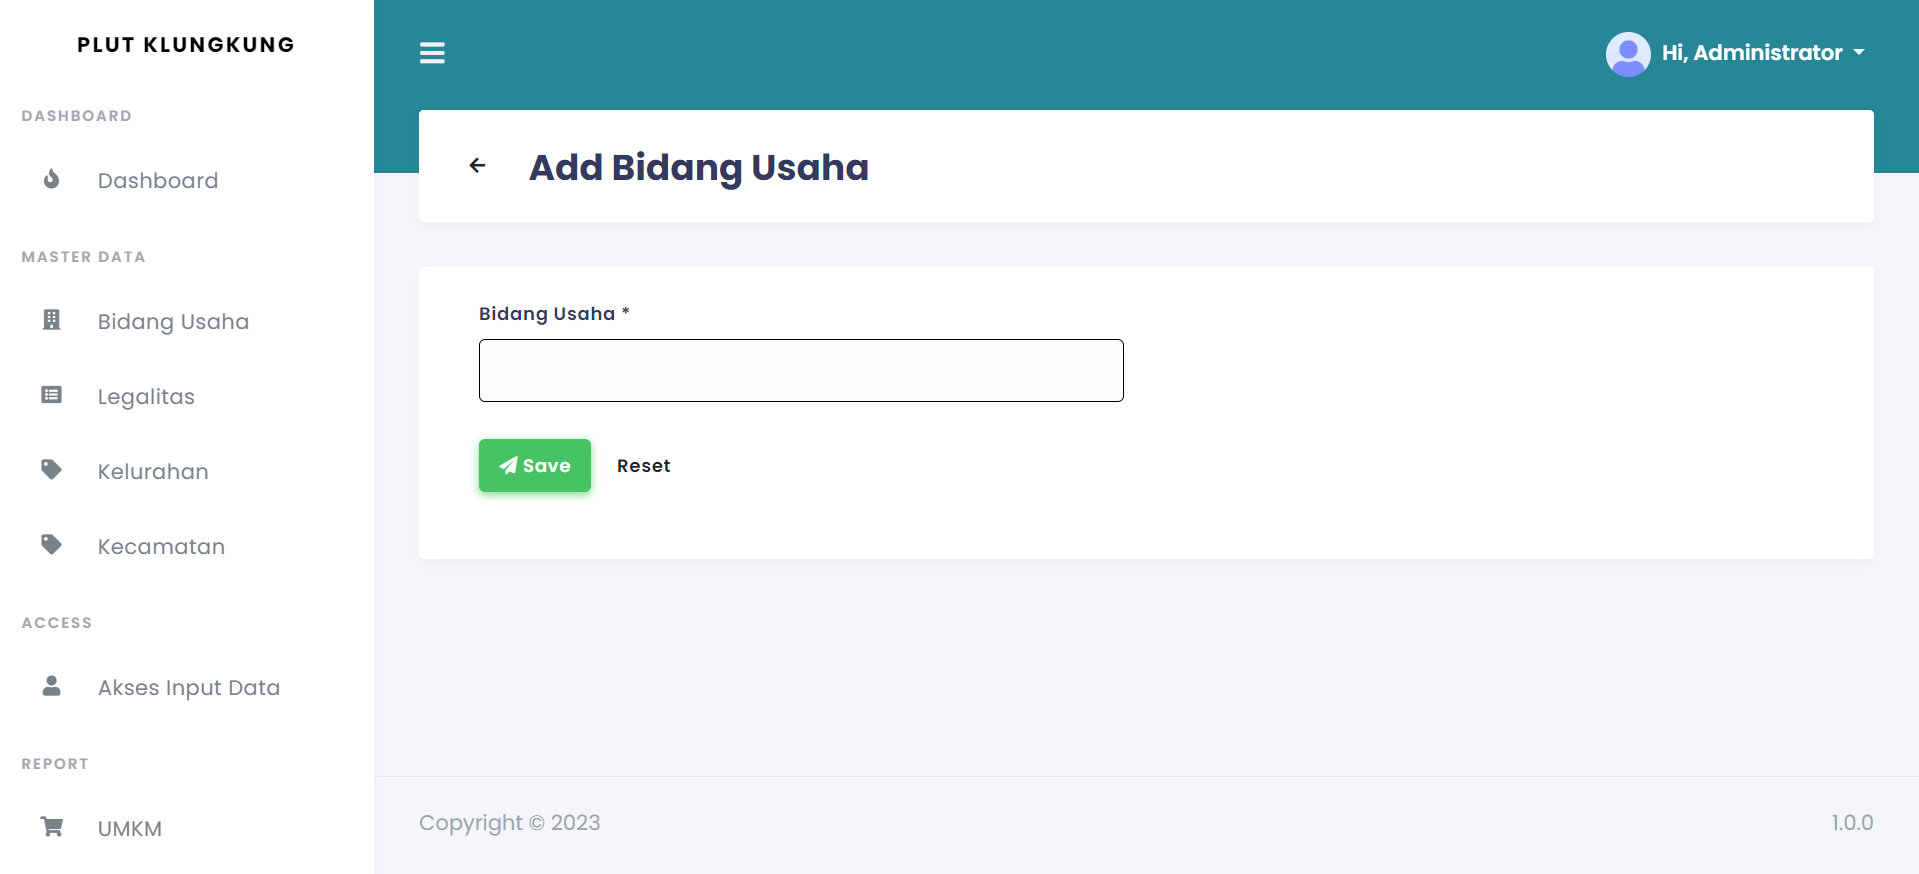This screenshot has height=874, width=1919.
Task: Click the Legalitas list icon
Action: (51, 395)
